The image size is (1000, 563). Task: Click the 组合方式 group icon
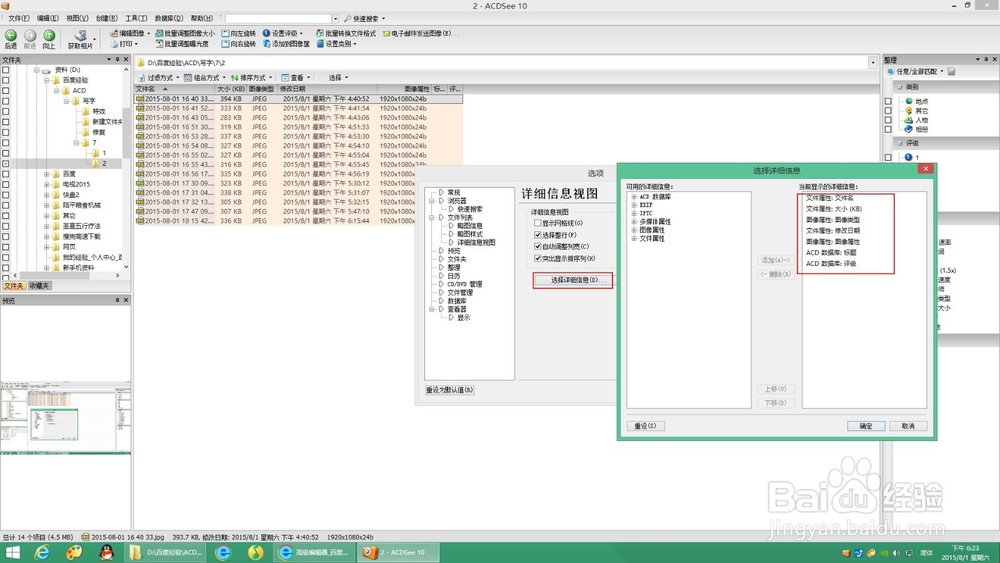tap(188, 78)
